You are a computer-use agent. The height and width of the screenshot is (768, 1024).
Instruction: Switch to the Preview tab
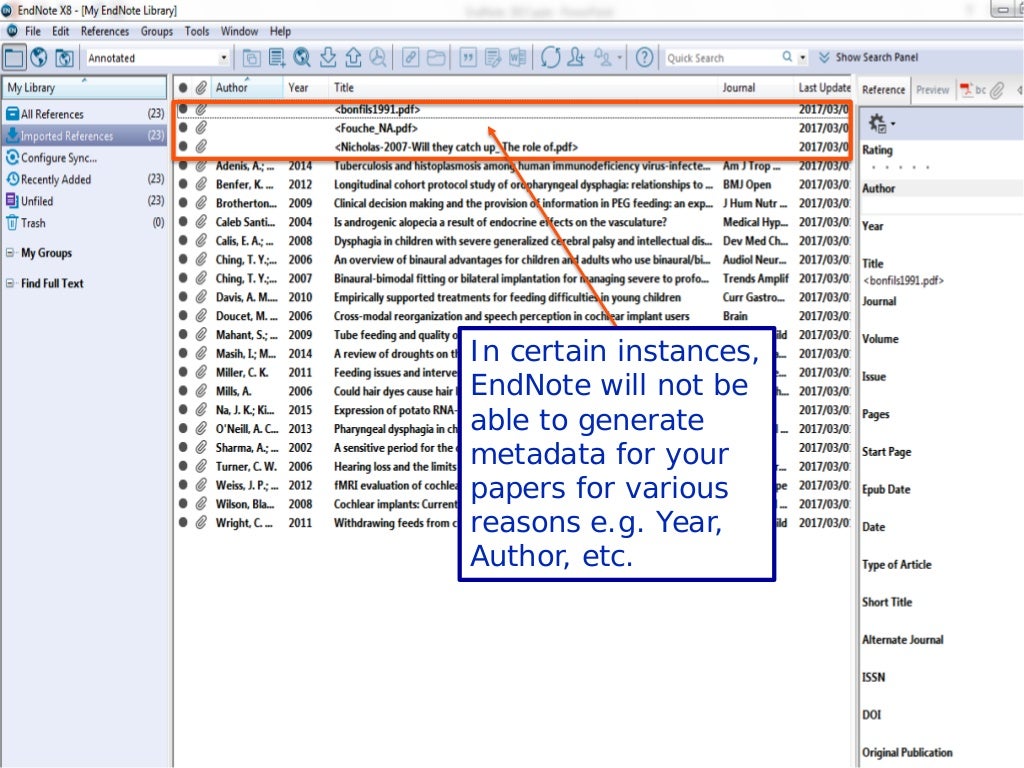(x=932, y=90)
